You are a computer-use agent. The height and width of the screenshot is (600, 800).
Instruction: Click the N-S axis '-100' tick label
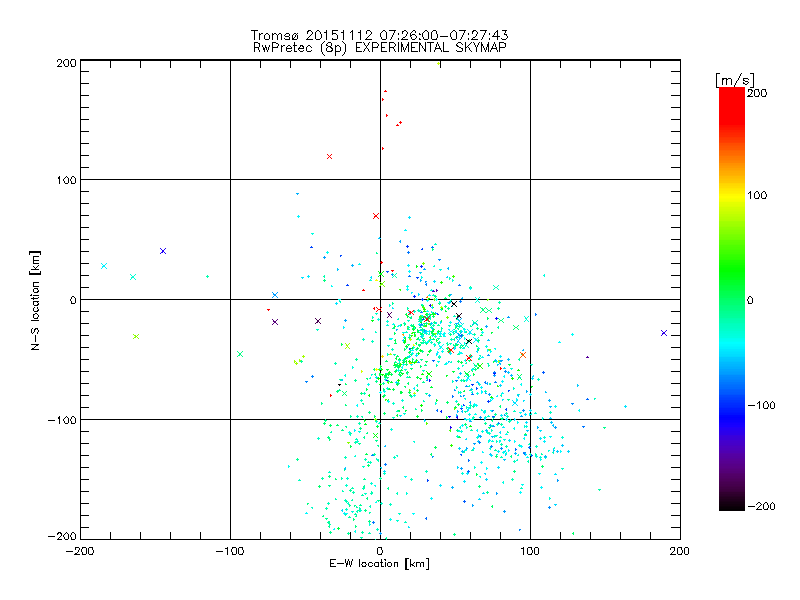tap(62, 420)
